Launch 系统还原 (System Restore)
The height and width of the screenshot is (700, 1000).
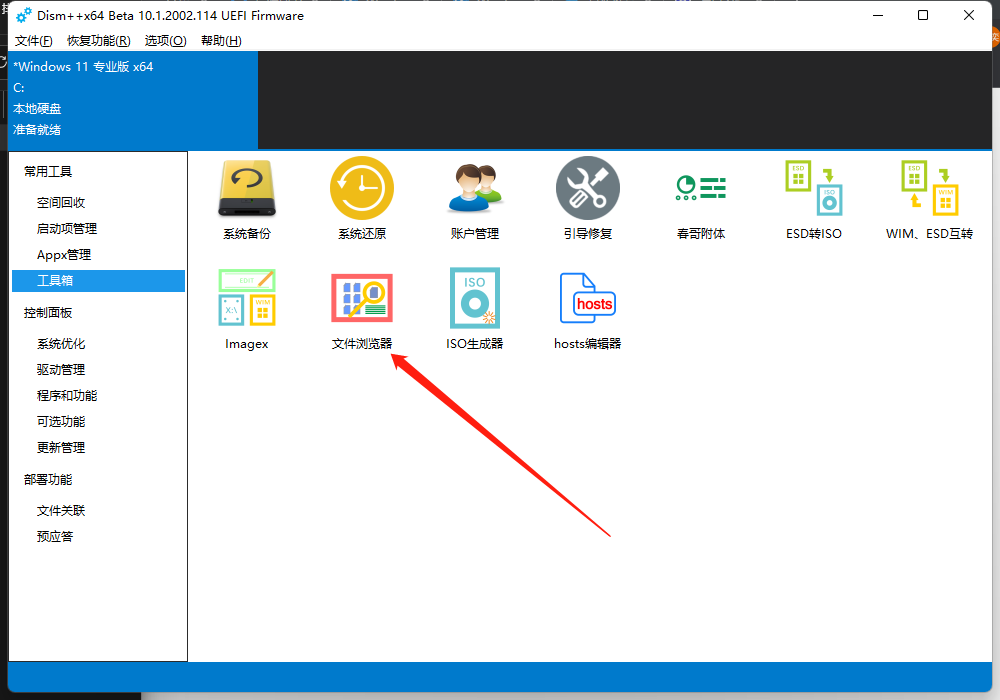click(x=361, y=198)
